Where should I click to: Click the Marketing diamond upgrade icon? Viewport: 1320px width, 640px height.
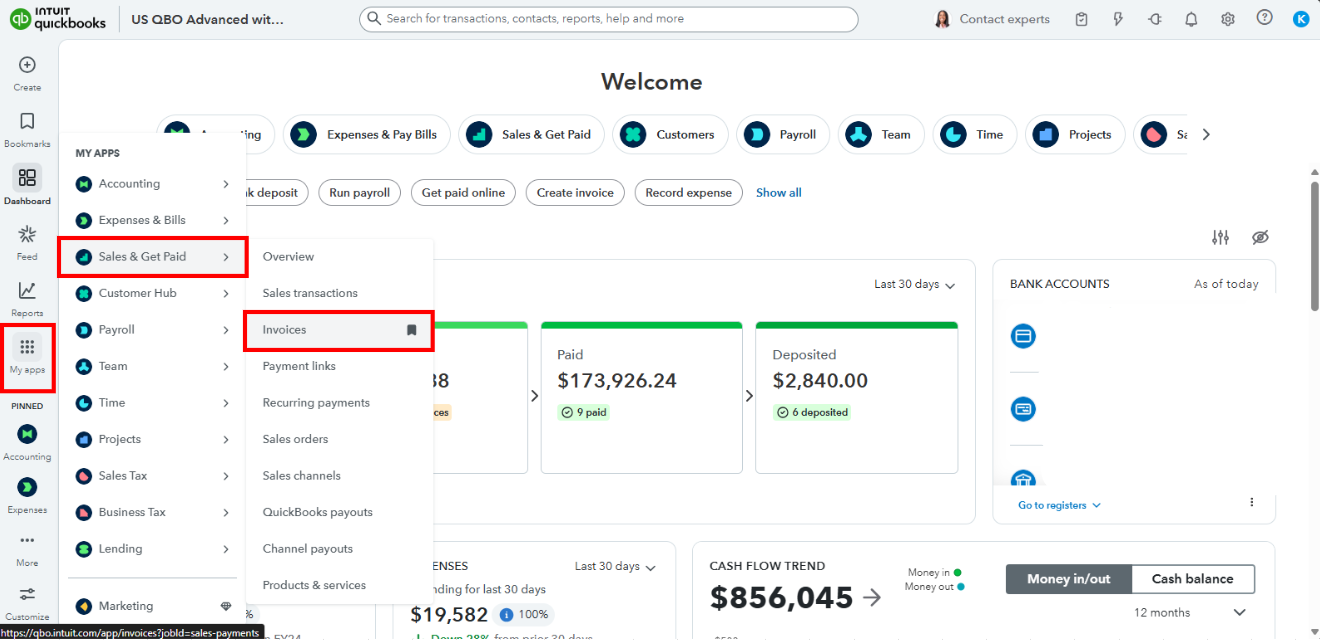226,606
